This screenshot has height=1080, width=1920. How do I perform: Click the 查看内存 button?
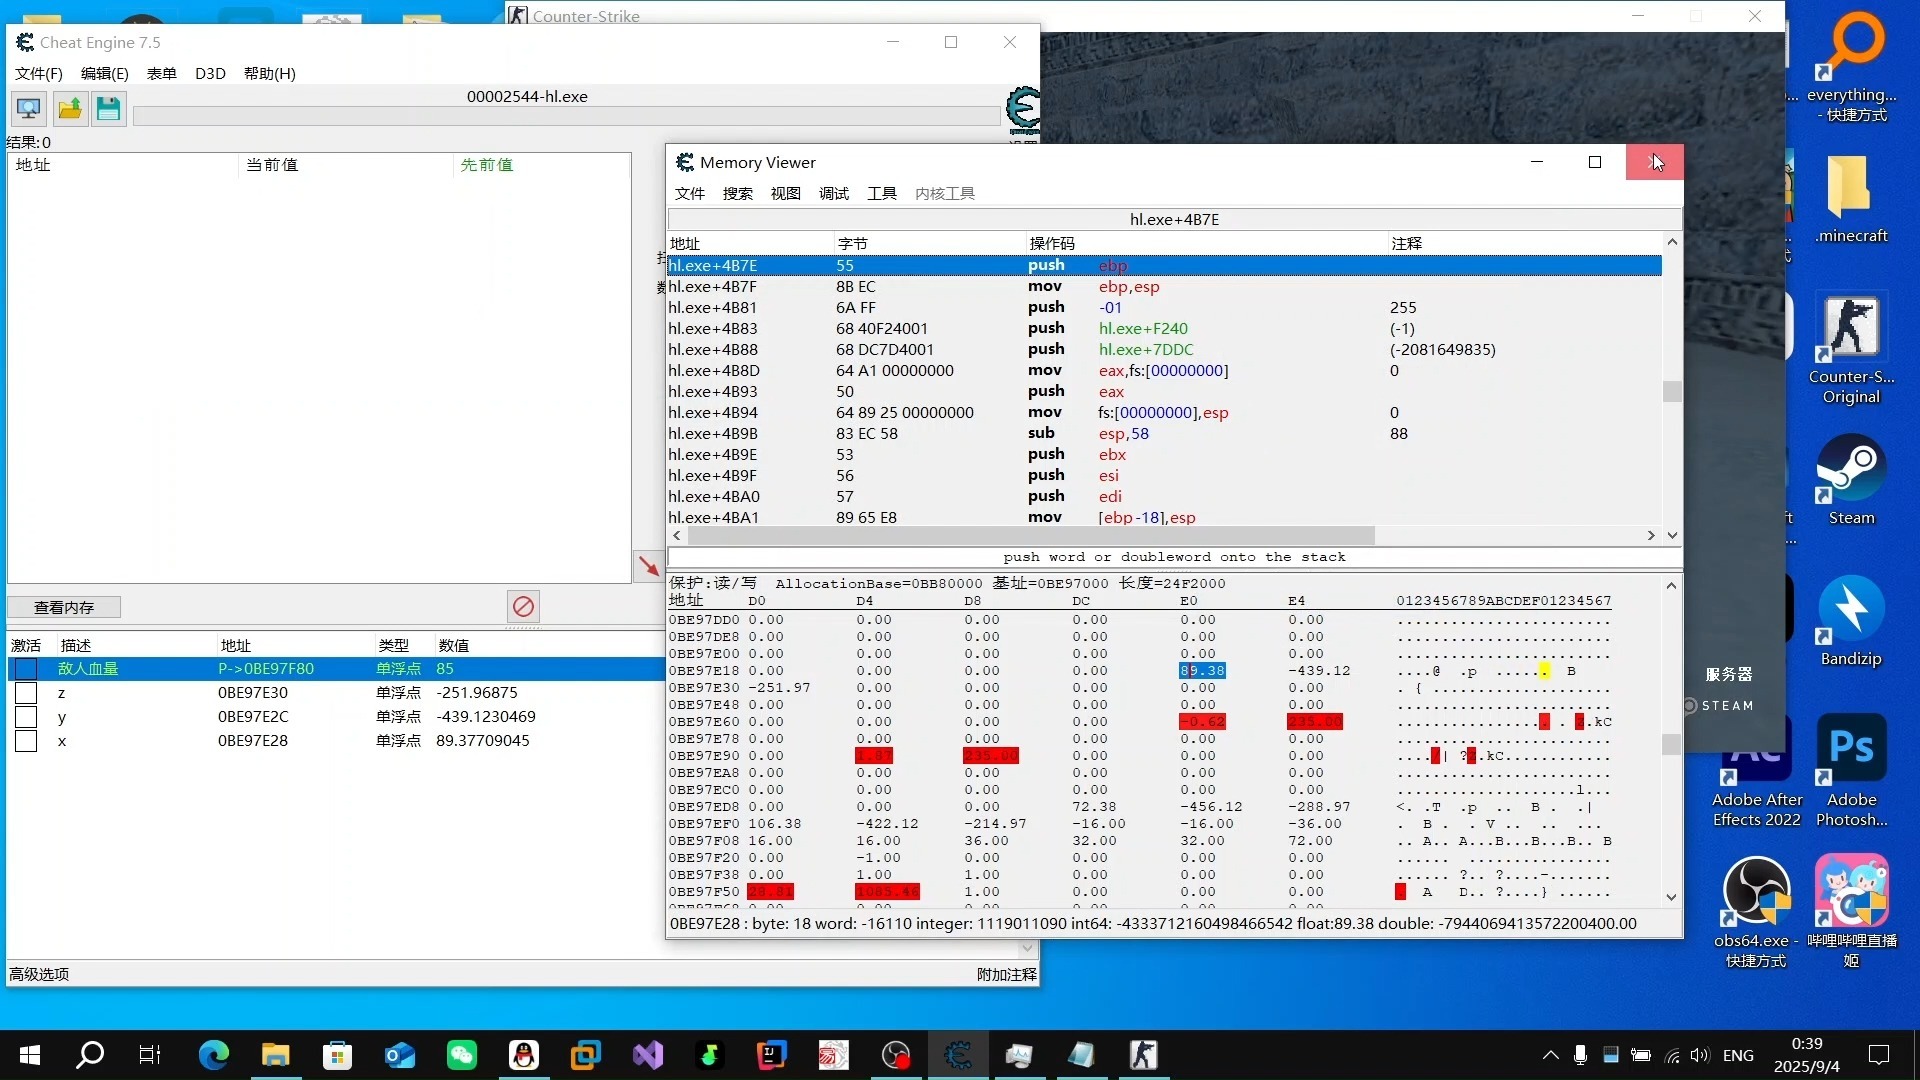click(x=64, y=607)
